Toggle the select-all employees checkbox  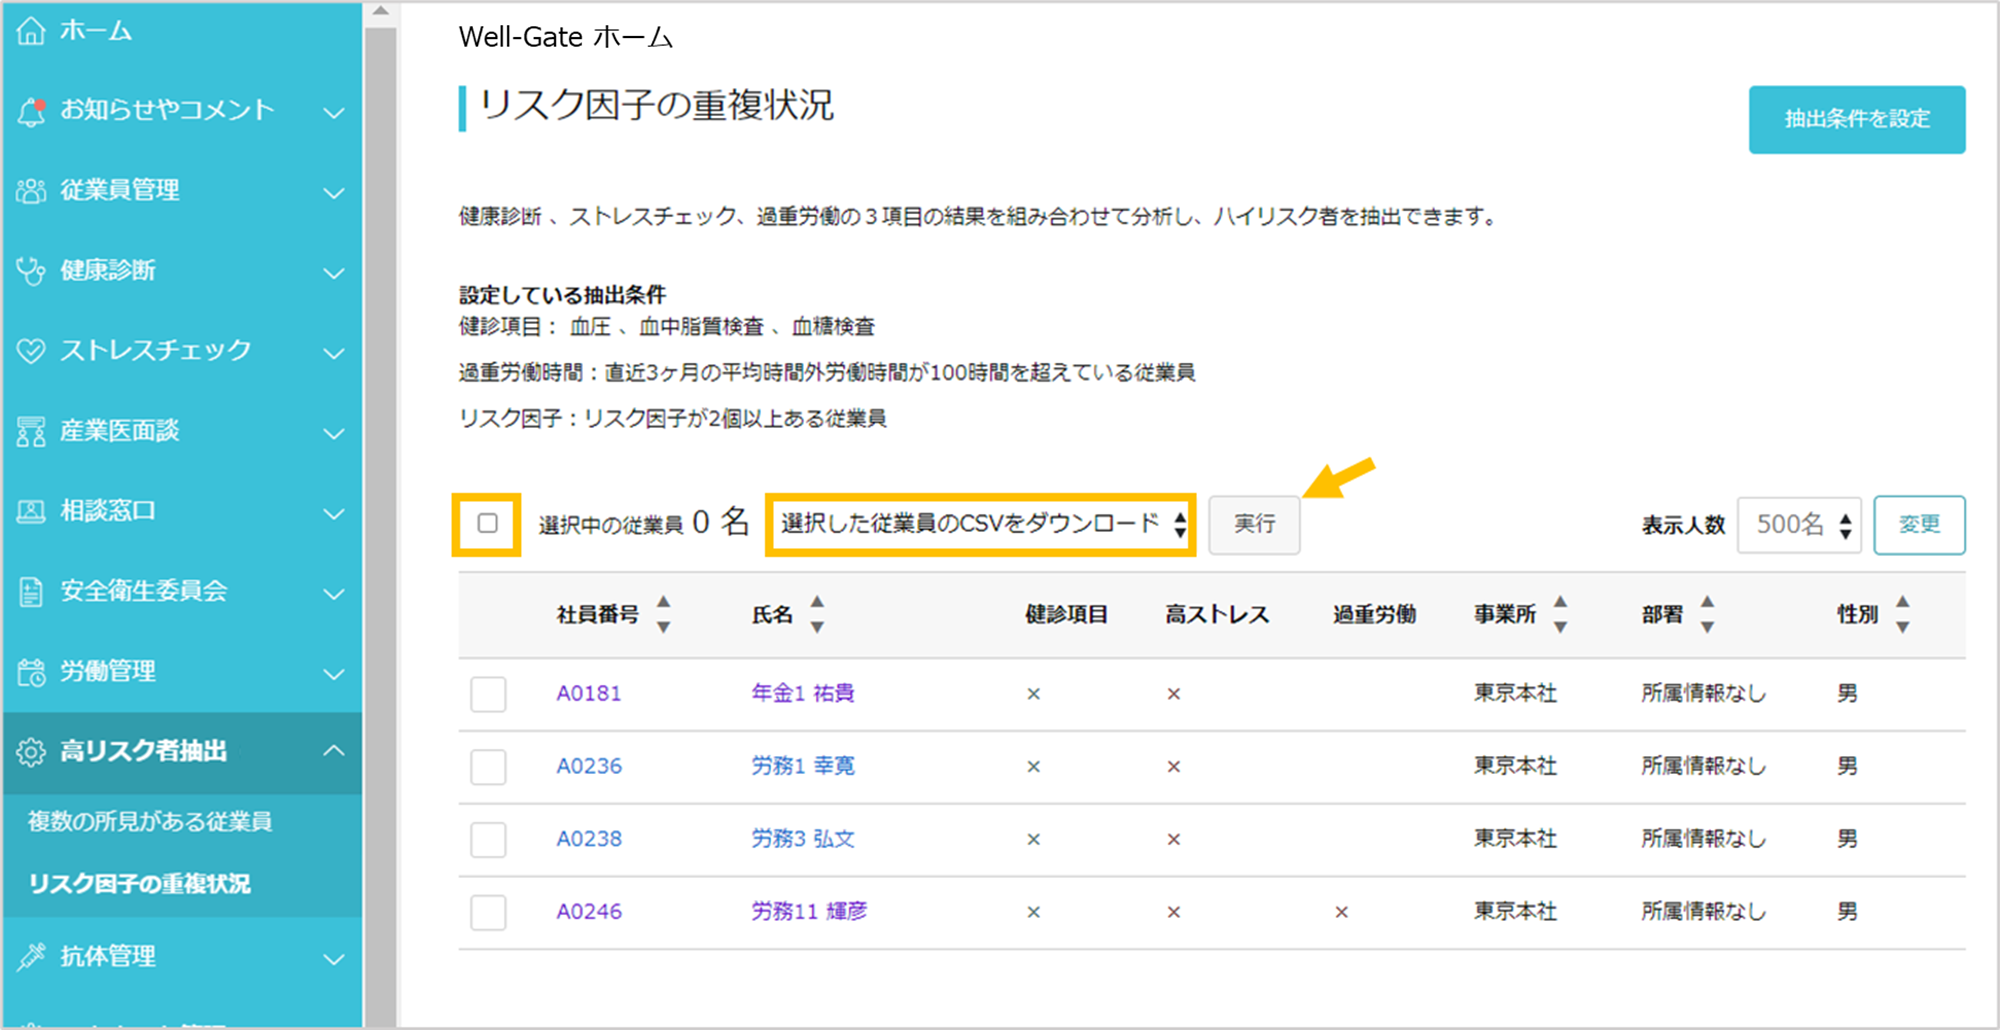pos(487,523)
